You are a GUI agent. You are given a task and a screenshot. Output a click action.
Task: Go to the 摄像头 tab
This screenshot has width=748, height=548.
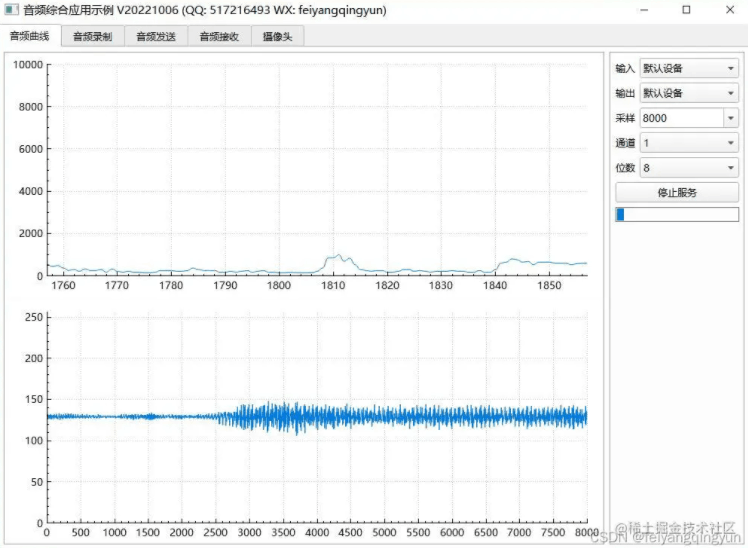coord(278,37)
